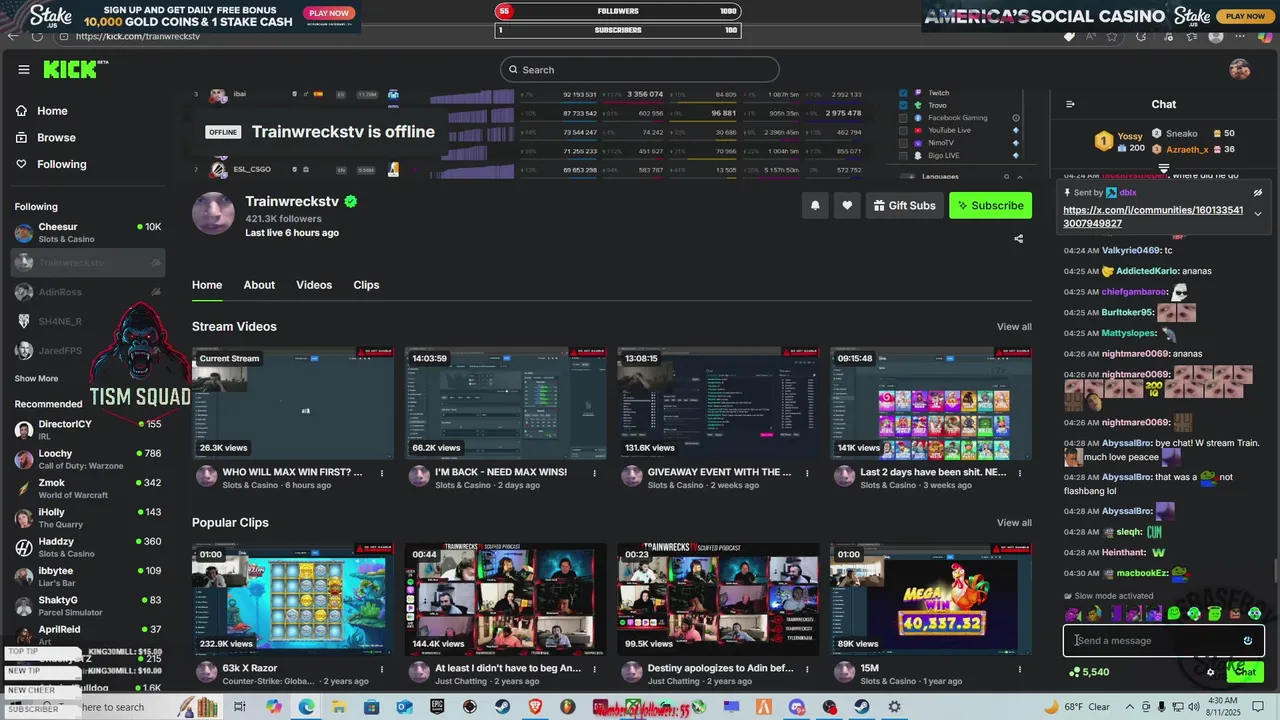
Task: Unfollow Trainwreckstv with the heart button
Action: (x=847, y=205)
